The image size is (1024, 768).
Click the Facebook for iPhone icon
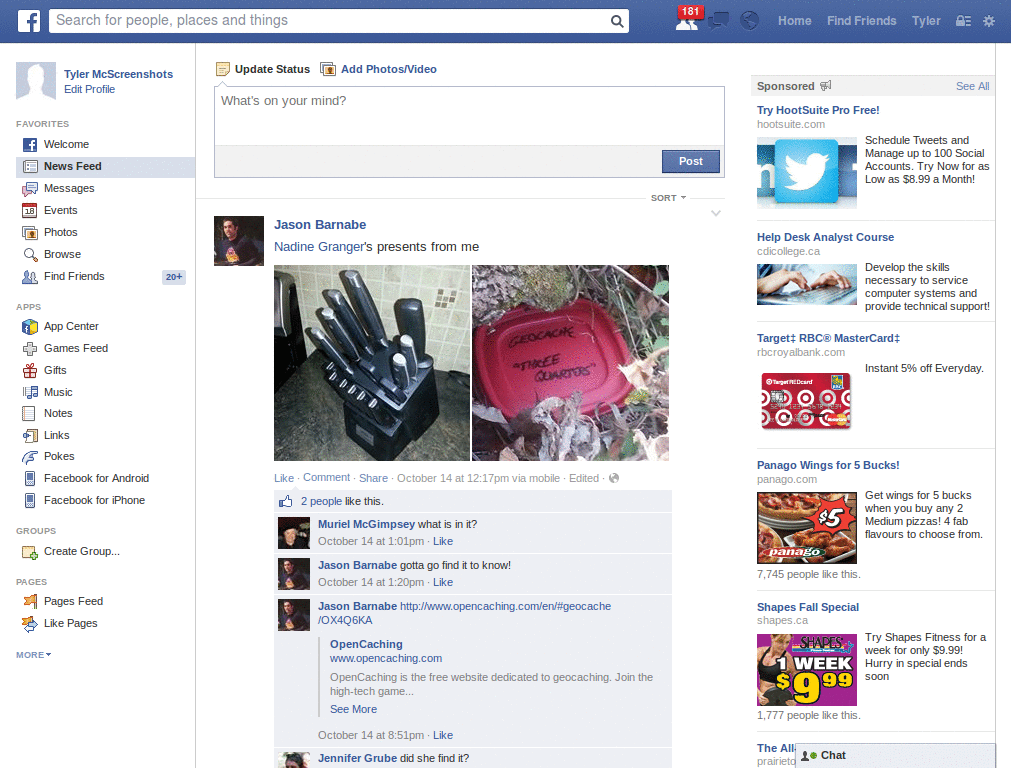click(30, 501)
